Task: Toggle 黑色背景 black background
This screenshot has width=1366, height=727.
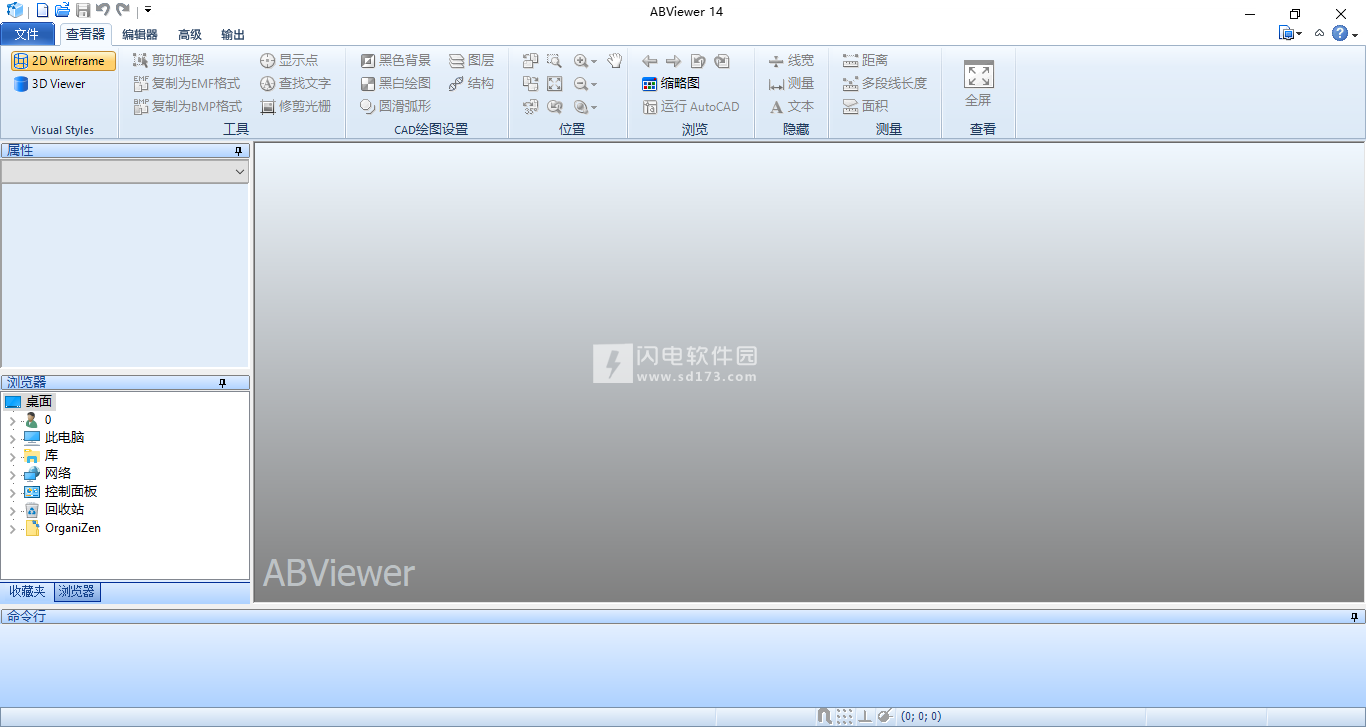Action: pyautogui.click(x=396, y=60)
